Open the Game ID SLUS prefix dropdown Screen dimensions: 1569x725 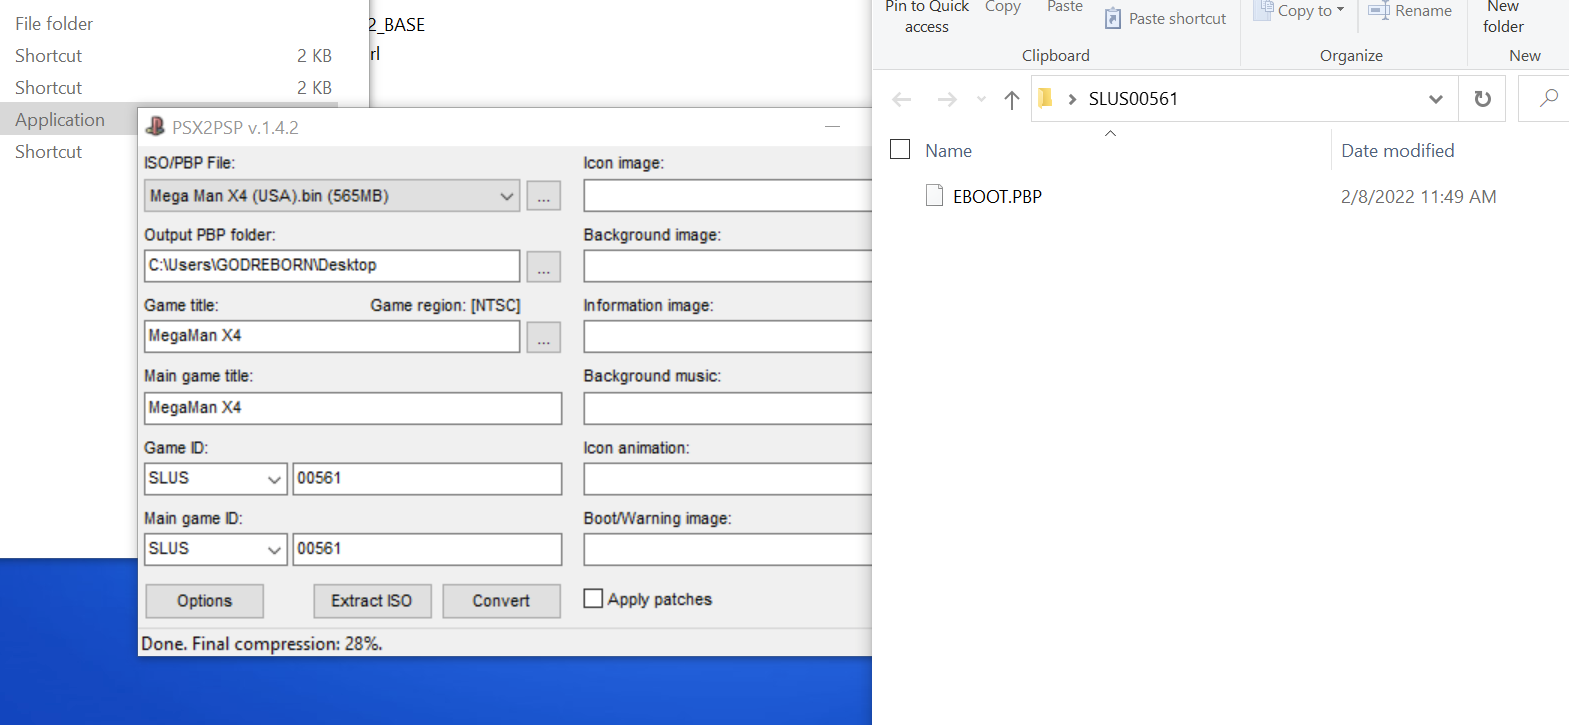coord(274,479)
